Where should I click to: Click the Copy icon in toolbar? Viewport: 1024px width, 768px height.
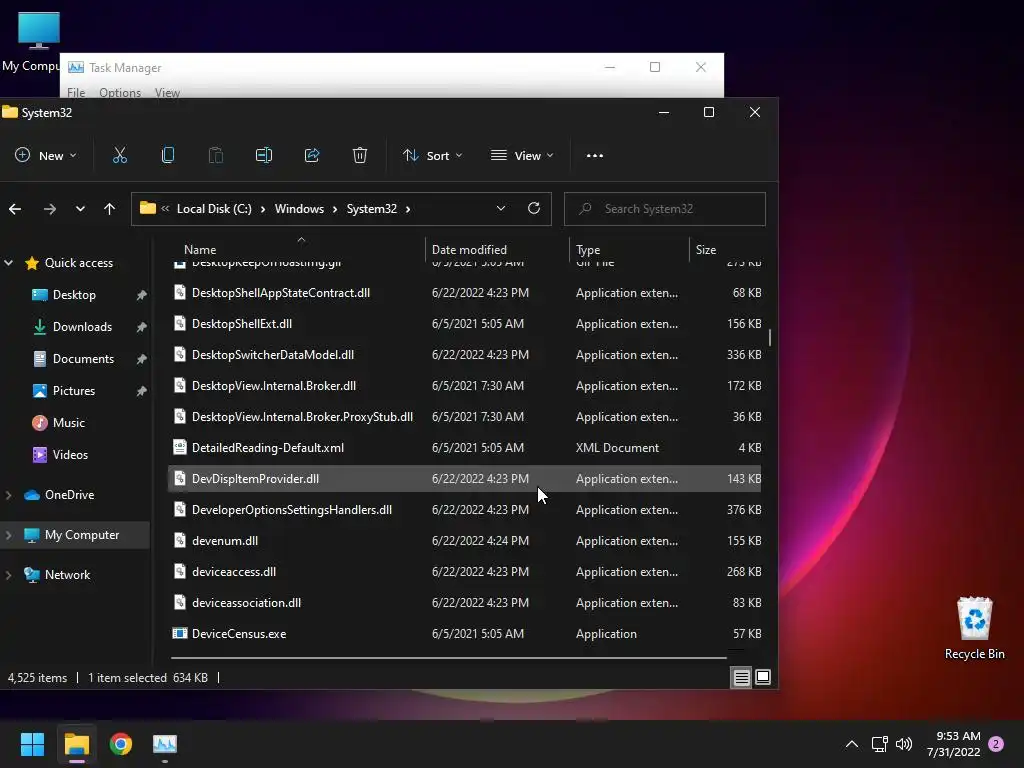[168, 155]
